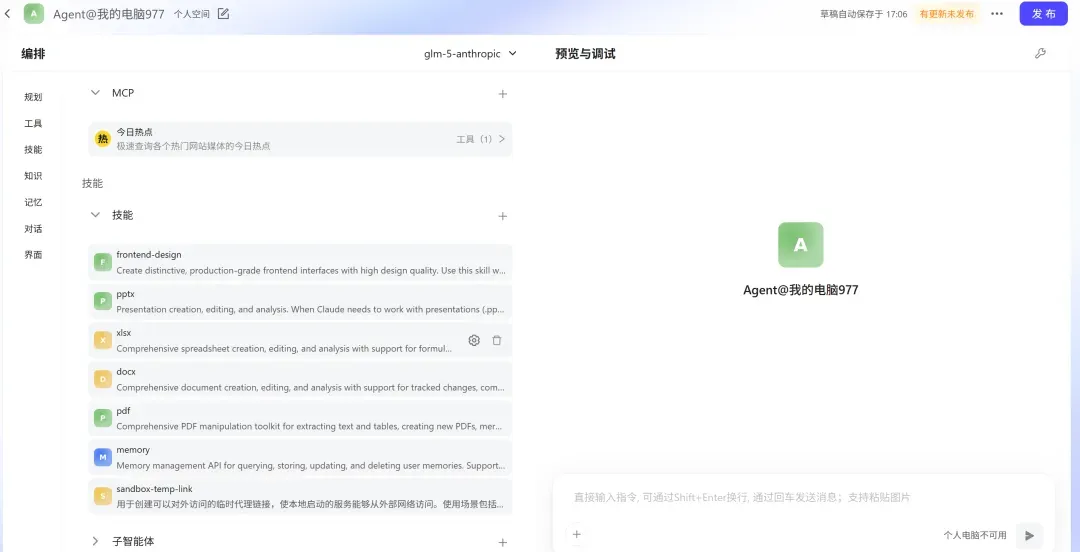Go back using the top-left arrow

[x=8, y=14]
